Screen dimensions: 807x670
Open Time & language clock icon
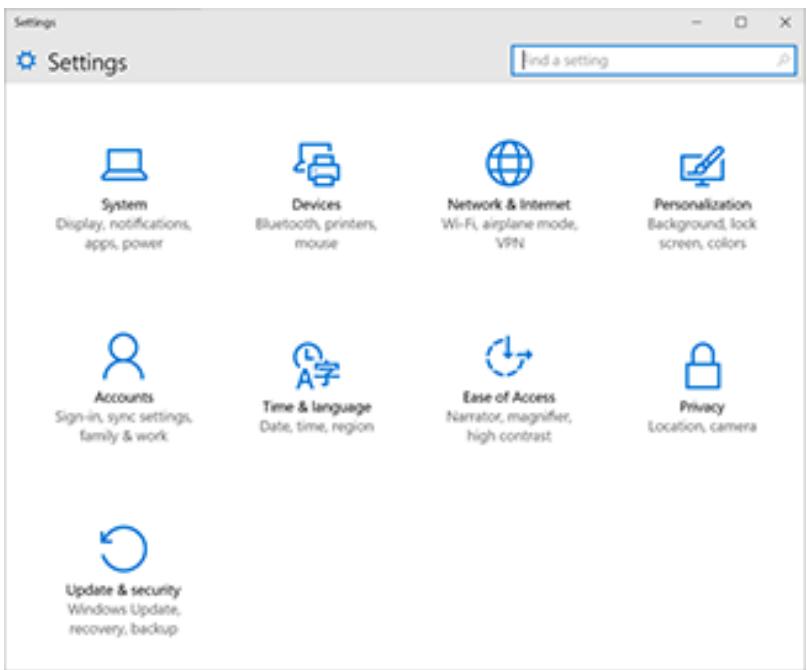point(316,365)
